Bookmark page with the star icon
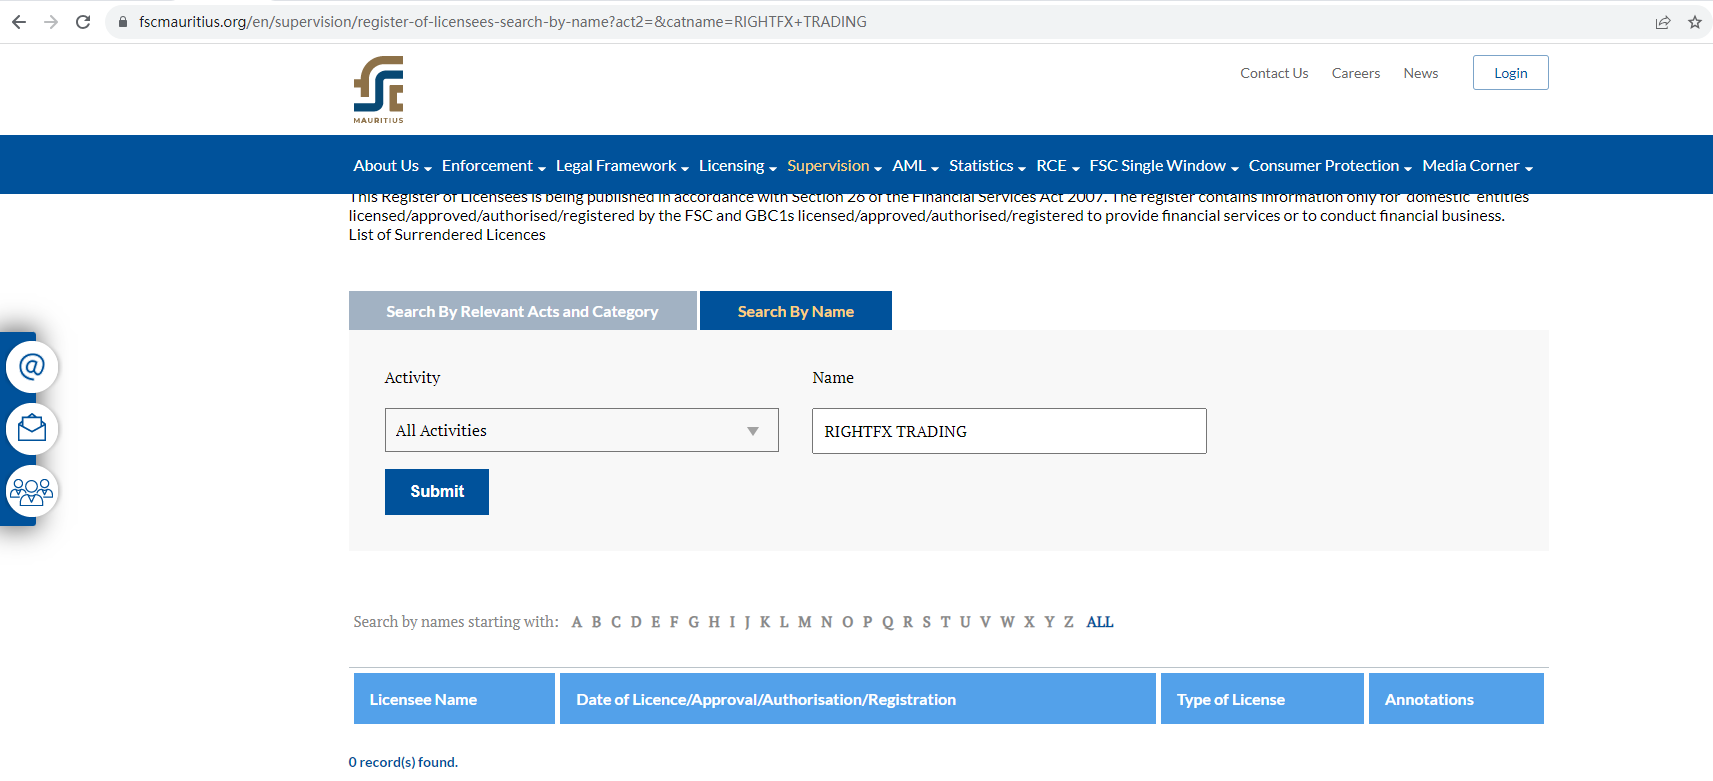The height and width of the screenshot is (781, 1713). [1694, 22]
